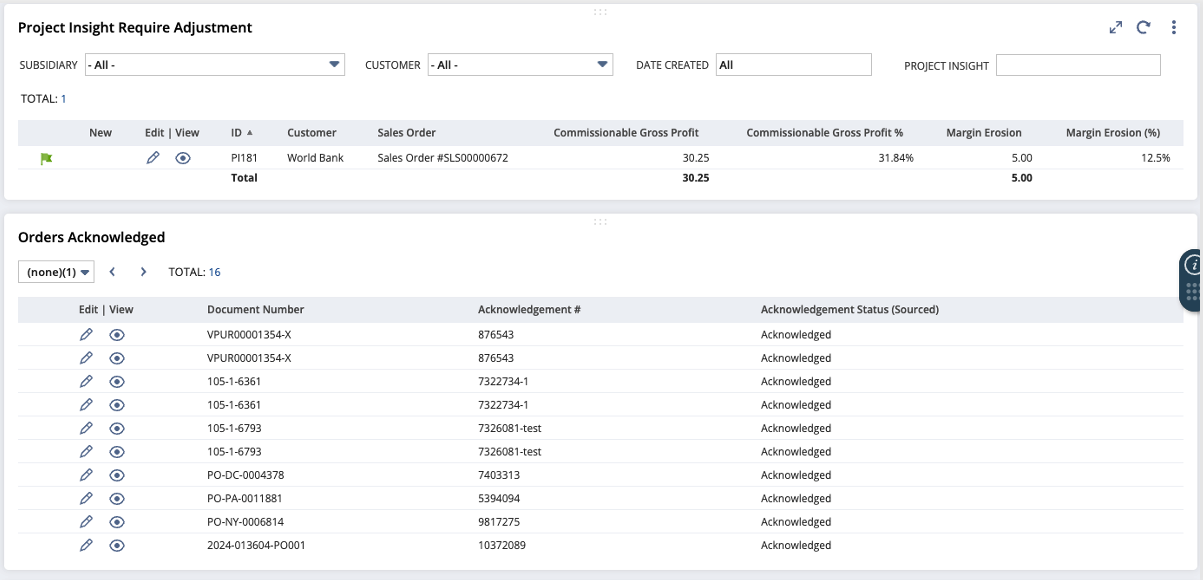View the PO-DC-0004378 order
The image size is (1203, 580).
point(117,475)
